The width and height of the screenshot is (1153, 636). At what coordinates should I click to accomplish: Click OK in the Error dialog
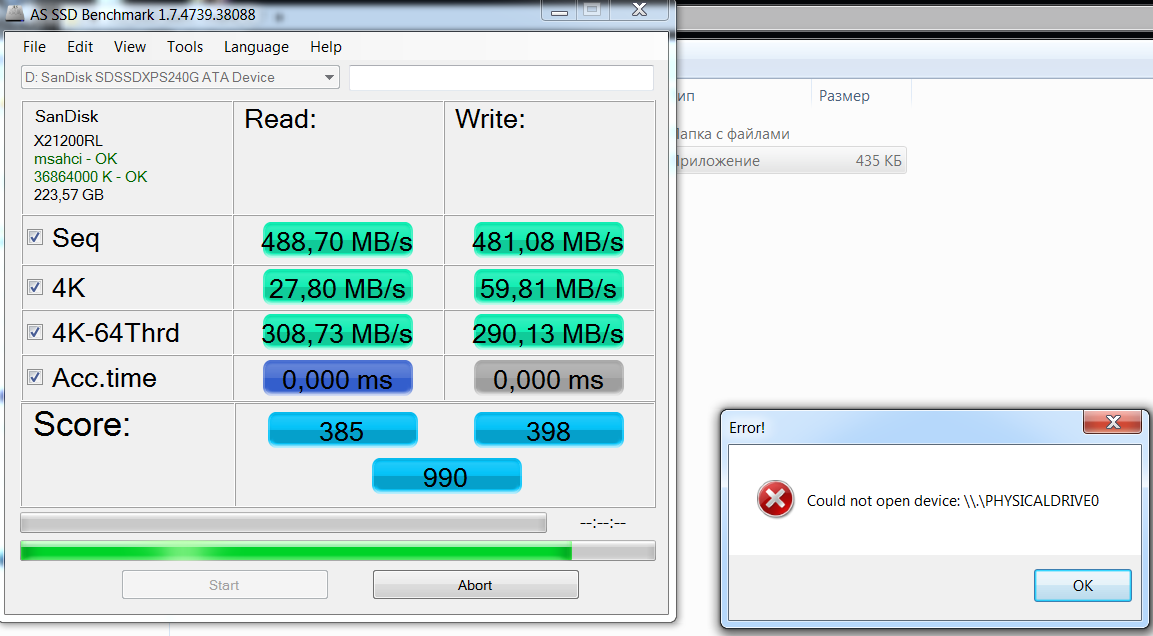coord(1082,585)
